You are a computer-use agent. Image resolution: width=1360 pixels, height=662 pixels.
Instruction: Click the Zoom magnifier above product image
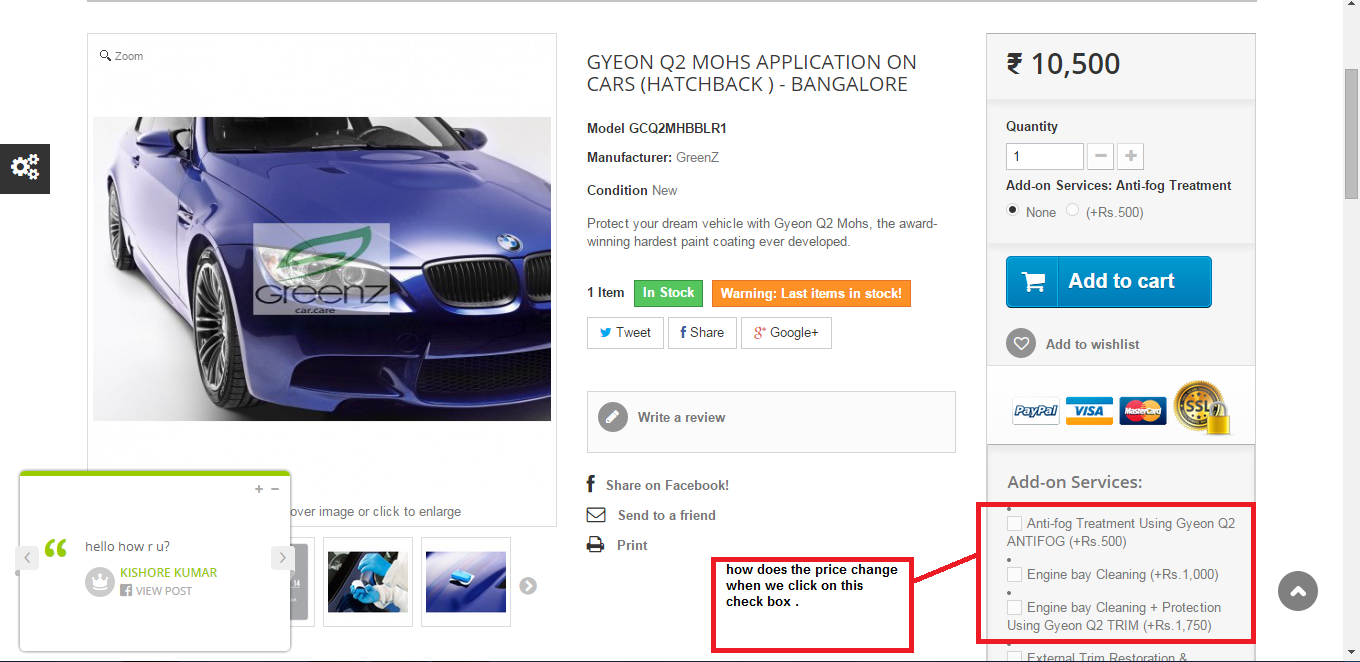105,56
